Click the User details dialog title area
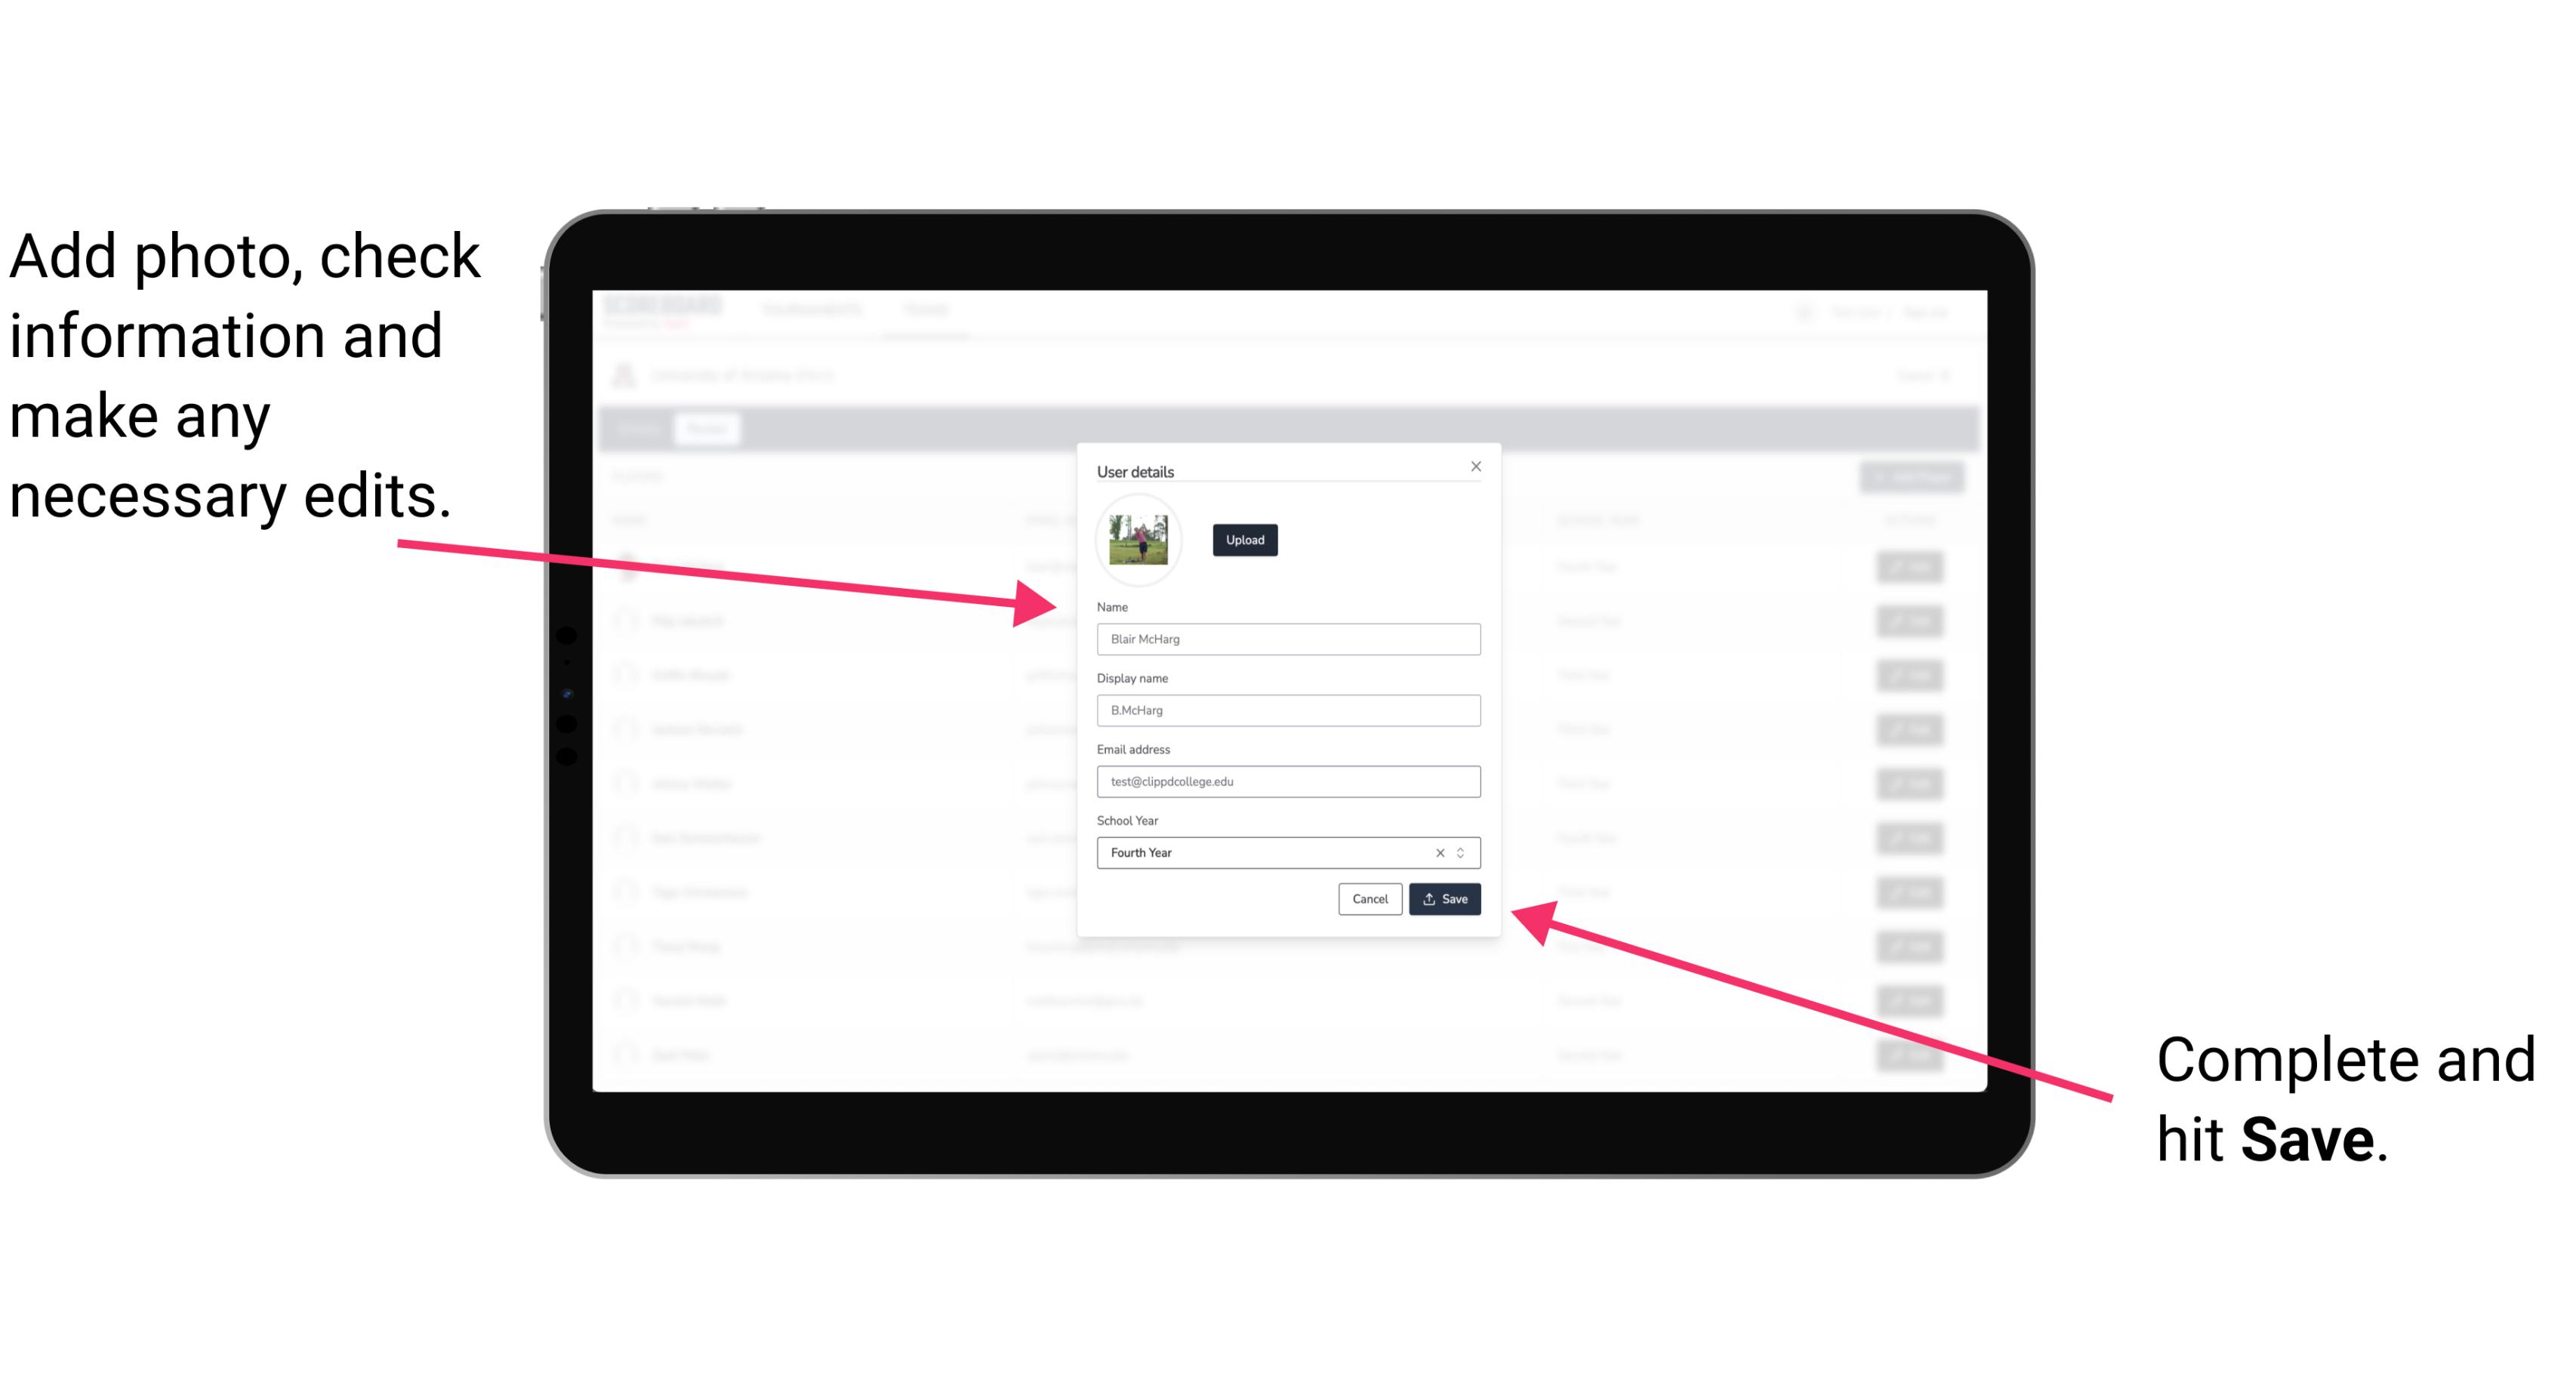Image resolution: width=2576 pixels, height=1386 pixels. click(1137, 468)
